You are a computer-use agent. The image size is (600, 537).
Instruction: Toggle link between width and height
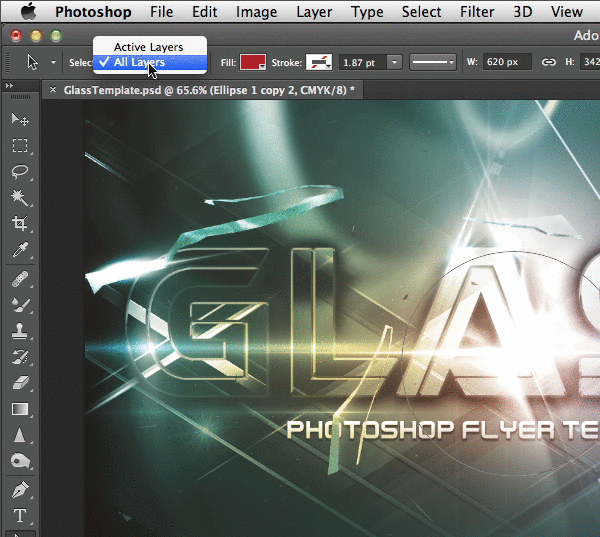coord(548,62)
